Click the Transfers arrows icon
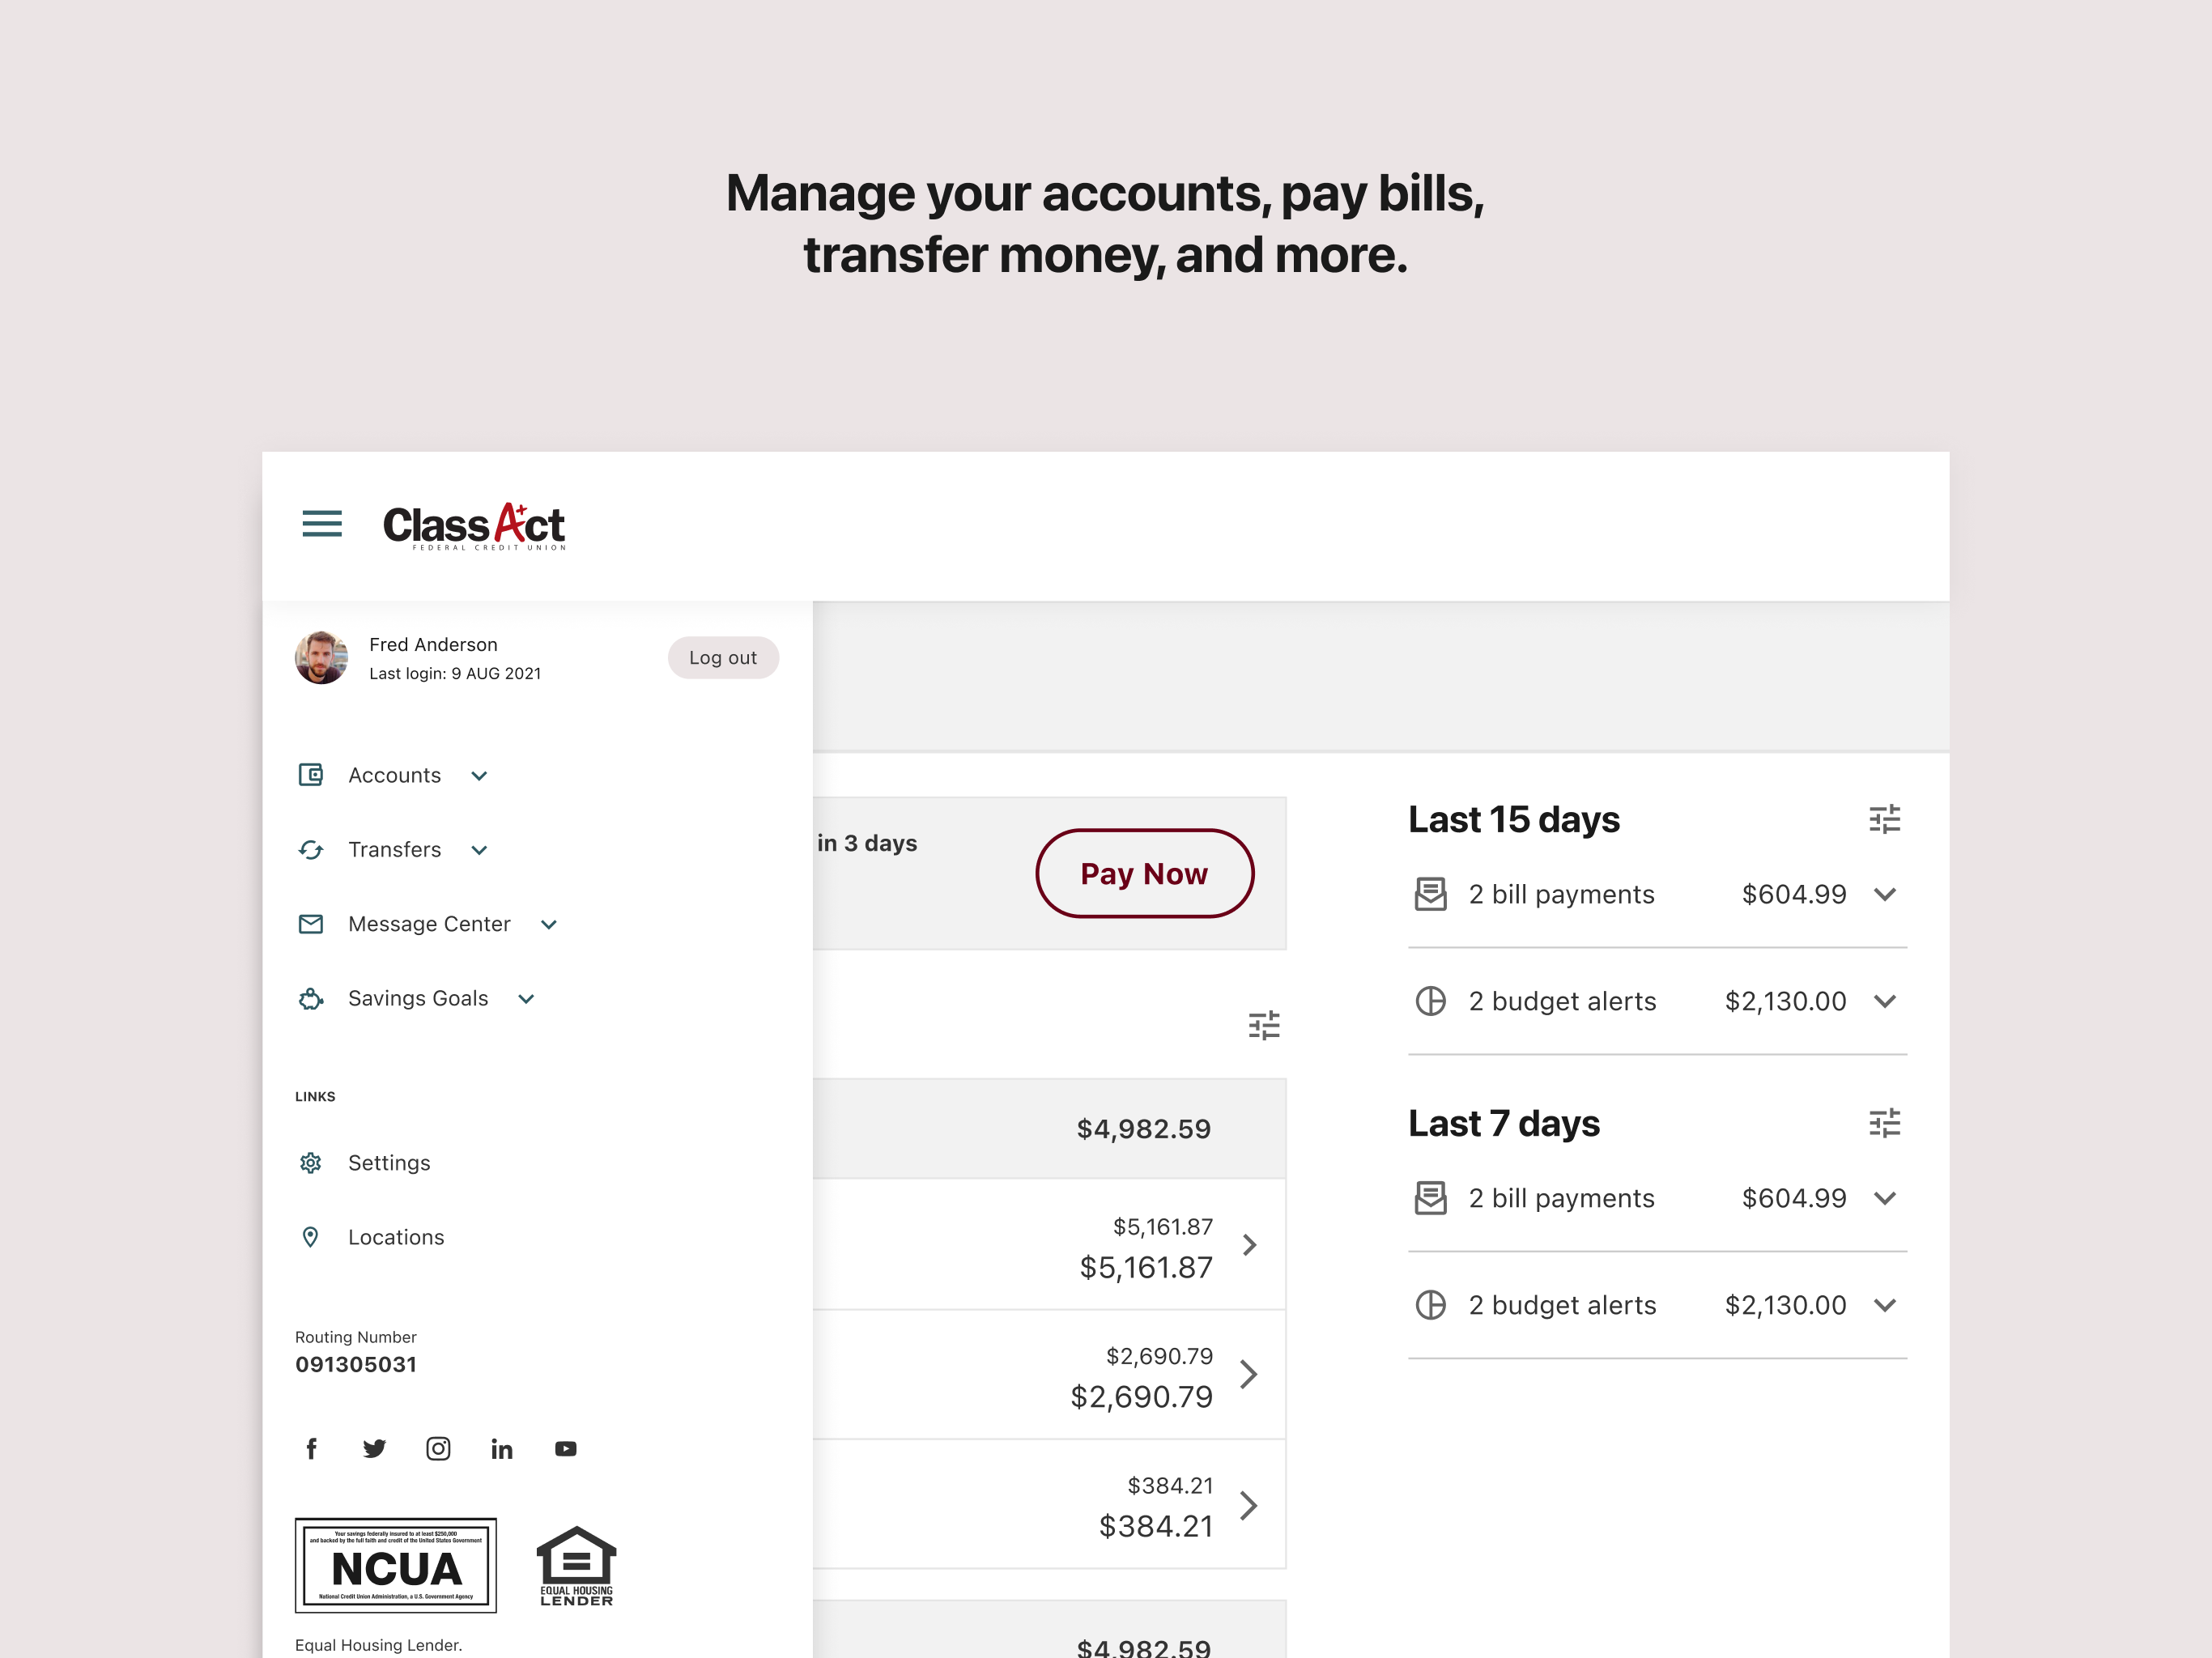 (x=311, y=850)
